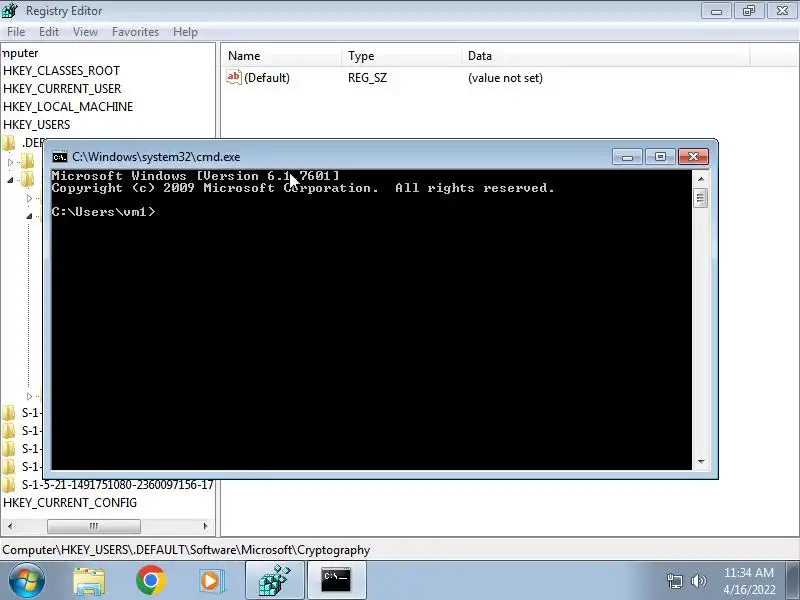Screen dimensions: 800x600
Task: Minimize the Registry Editor window
Action: pyautogui.click(x=716, y=11)
